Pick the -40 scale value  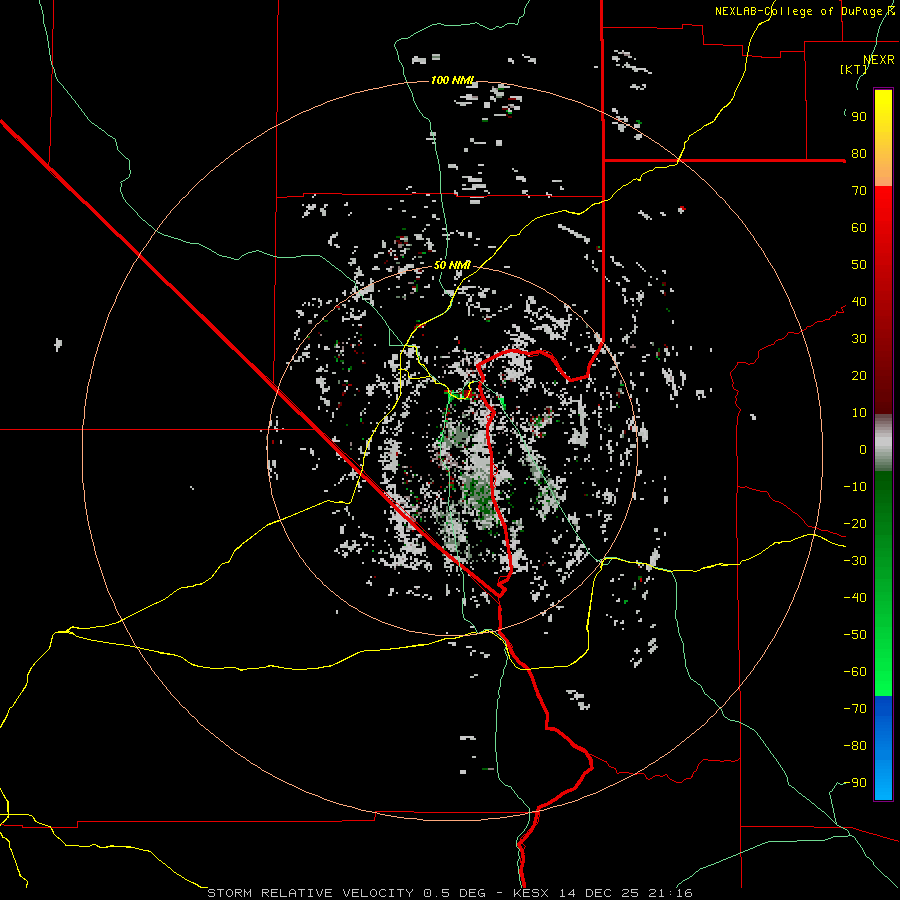click(x=855, y=598)
